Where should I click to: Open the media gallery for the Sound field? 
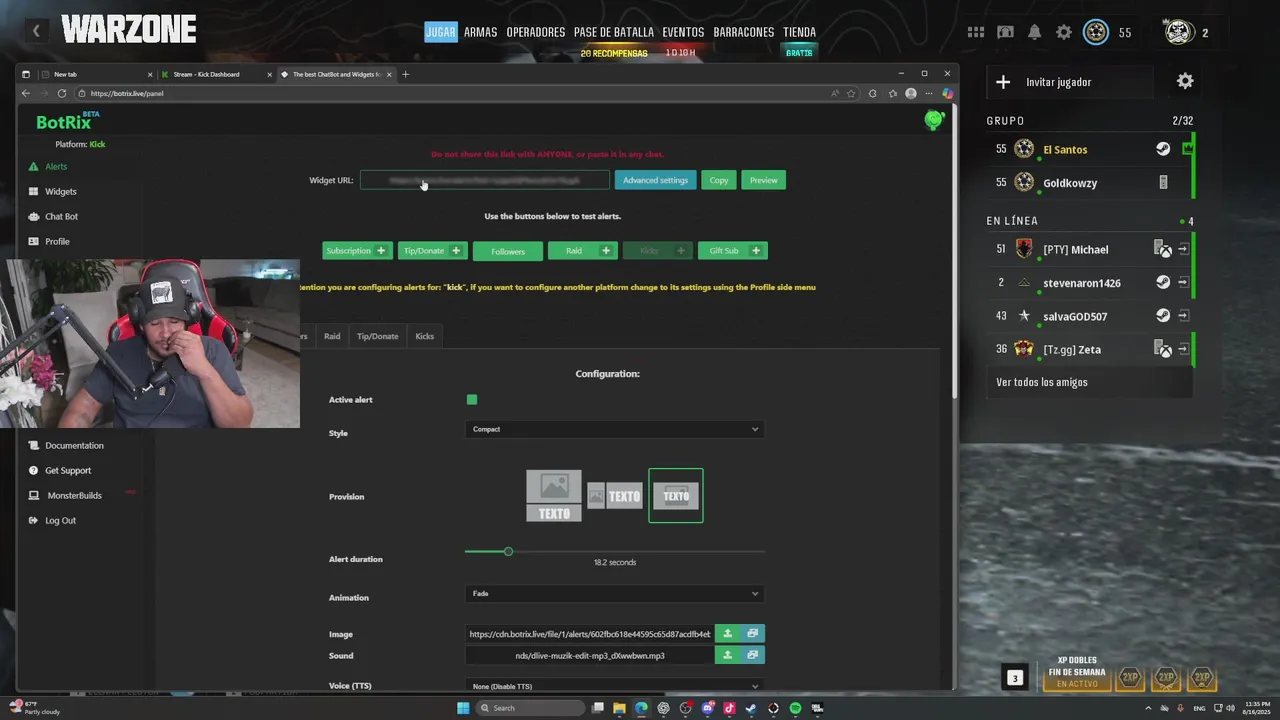(x=752, y=655)
